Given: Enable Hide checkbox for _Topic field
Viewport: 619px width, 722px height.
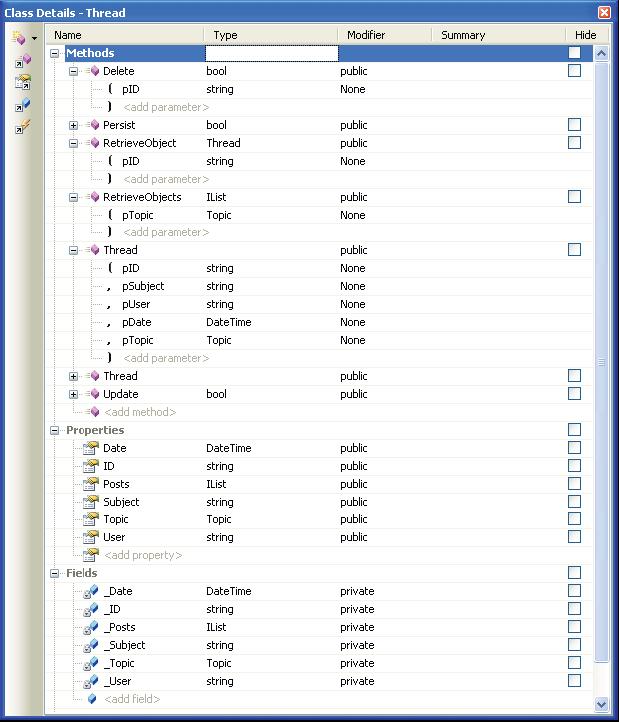Looking at the screenshot, I should 574,663.
